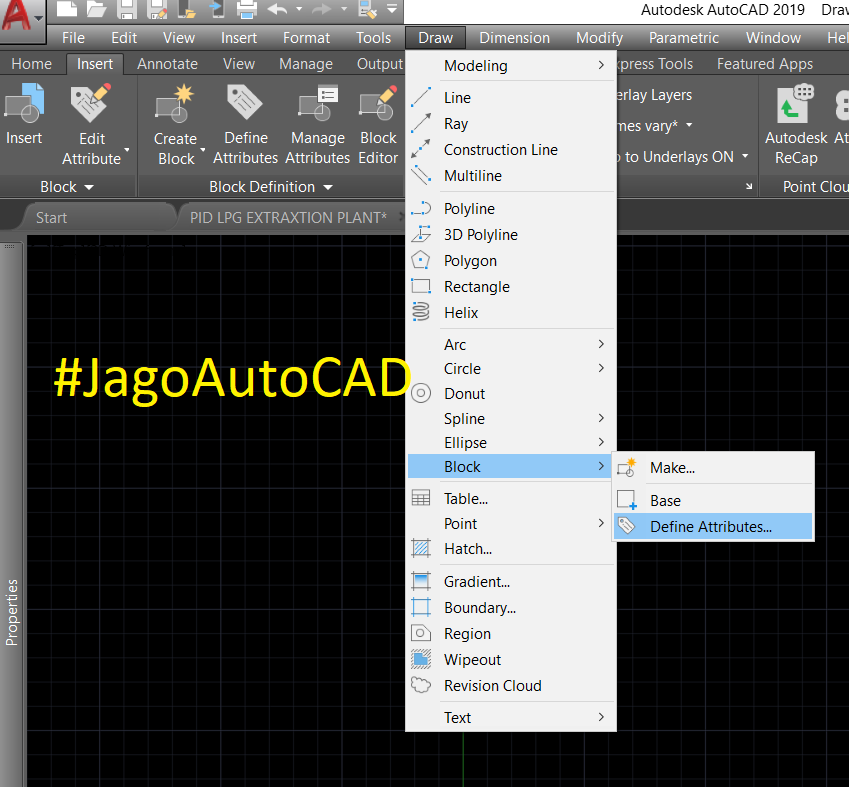Expand the Modeling submenu

(x=511, y=66)
